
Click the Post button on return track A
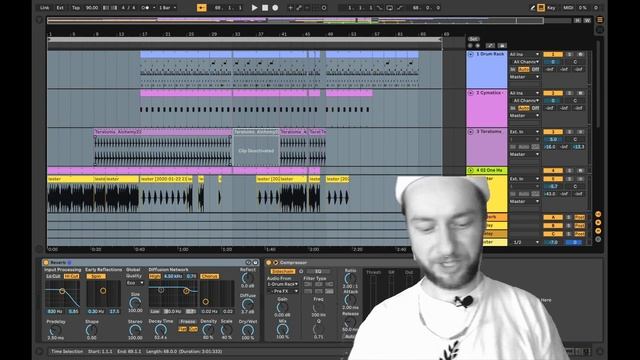click(x=580, y=218)
